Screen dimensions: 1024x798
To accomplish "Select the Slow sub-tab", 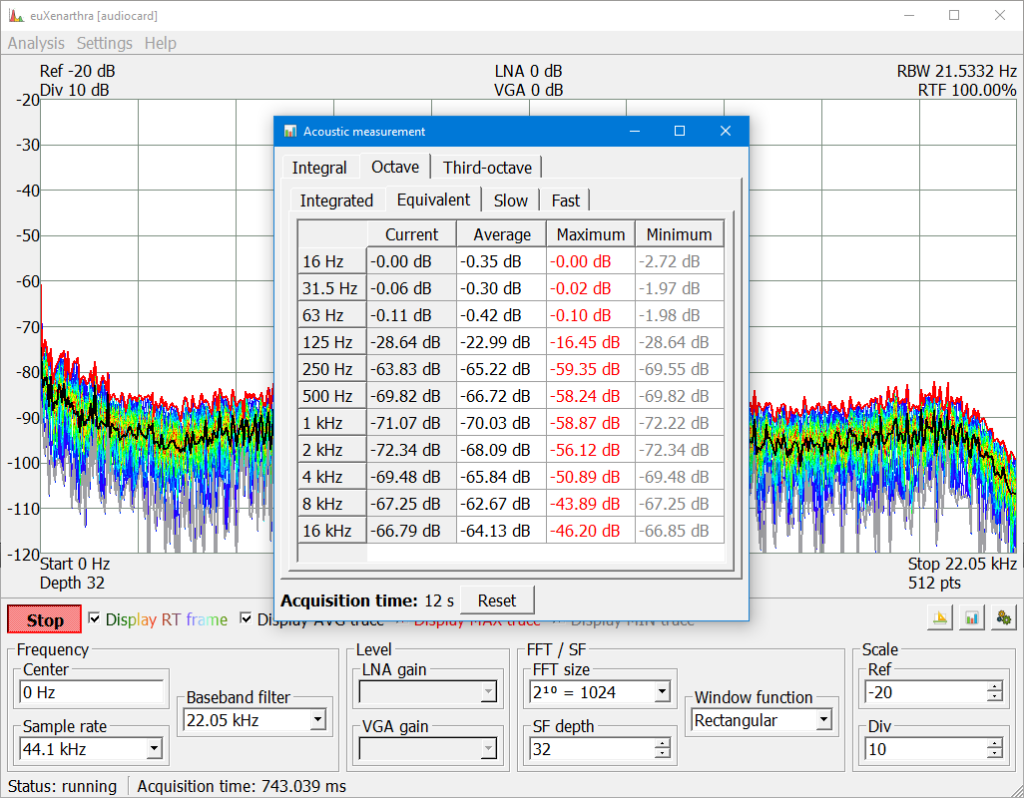I will pyautogui.click(x=510, y=200).
